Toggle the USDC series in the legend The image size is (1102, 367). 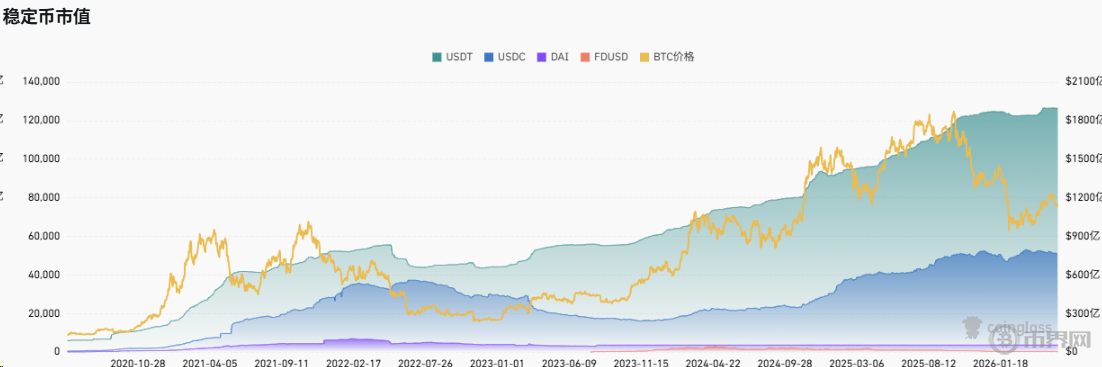[505, 57]
